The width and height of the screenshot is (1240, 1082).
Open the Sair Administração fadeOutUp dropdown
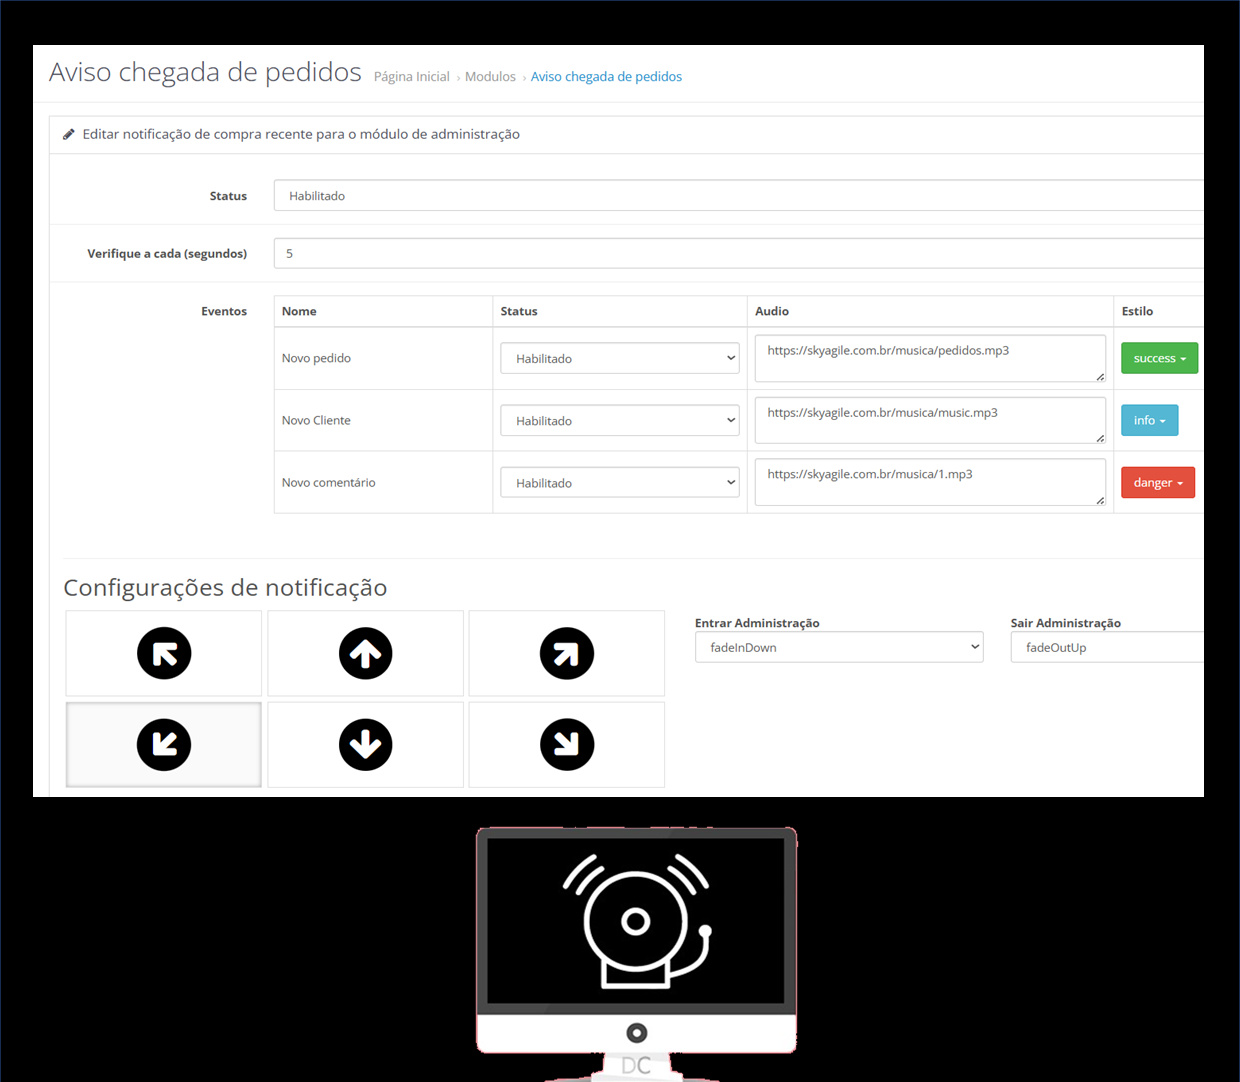click(1106, 647)
